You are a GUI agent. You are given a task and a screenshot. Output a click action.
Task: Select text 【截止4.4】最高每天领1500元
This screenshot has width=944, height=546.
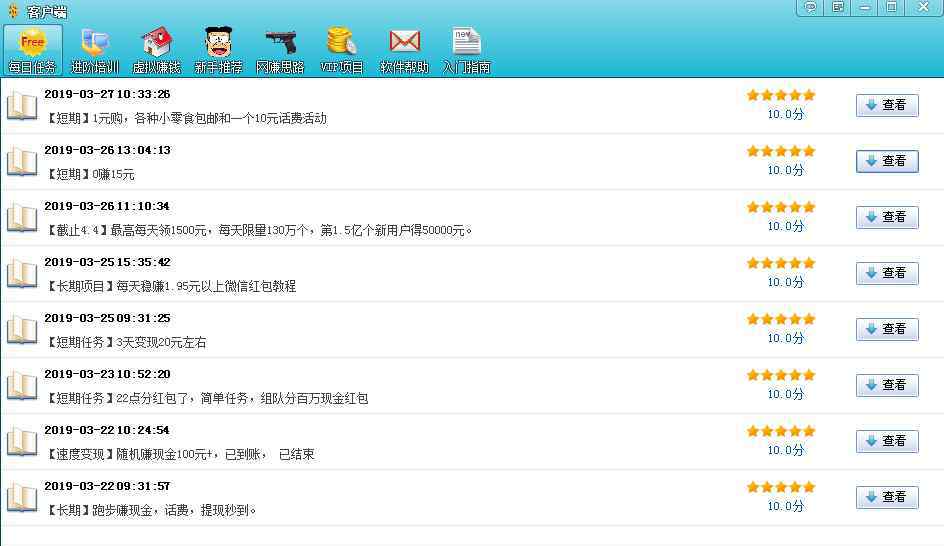pyautogui.click(x=126, y=231)
